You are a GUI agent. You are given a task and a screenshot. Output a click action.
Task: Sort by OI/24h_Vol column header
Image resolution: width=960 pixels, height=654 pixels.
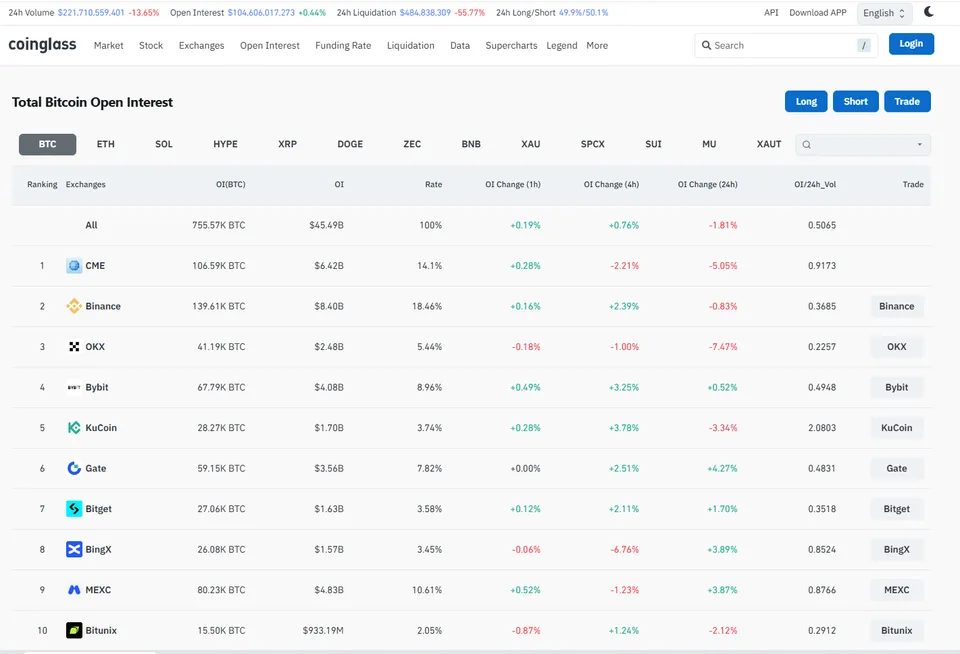[815, 184]
